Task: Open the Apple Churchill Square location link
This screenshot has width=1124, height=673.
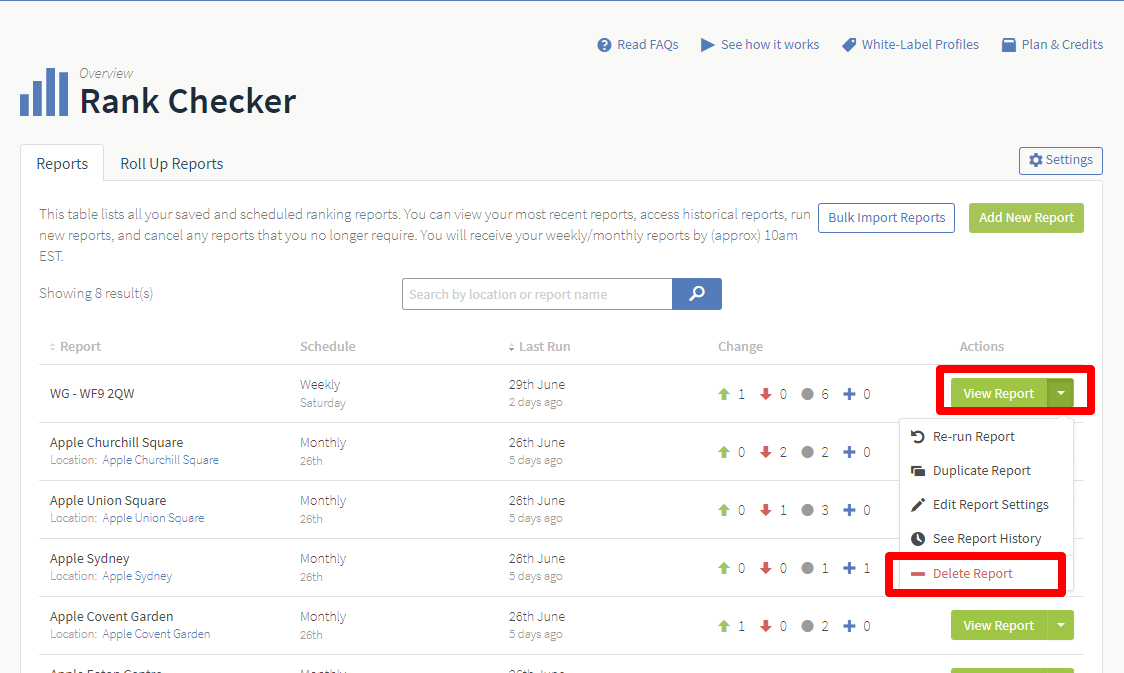Action: click(161, 460)
